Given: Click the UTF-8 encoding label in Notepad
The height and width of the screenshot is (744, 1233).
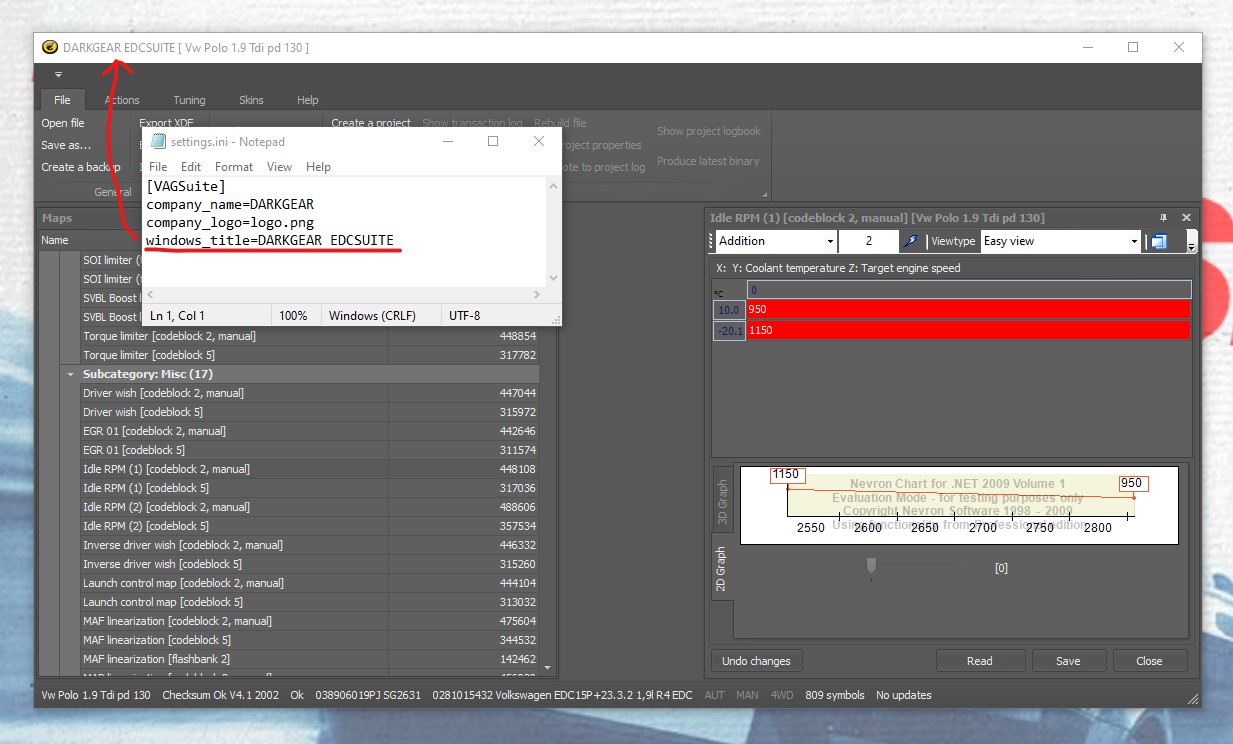Looking at the screenshot, I should (x=464, y=315).
